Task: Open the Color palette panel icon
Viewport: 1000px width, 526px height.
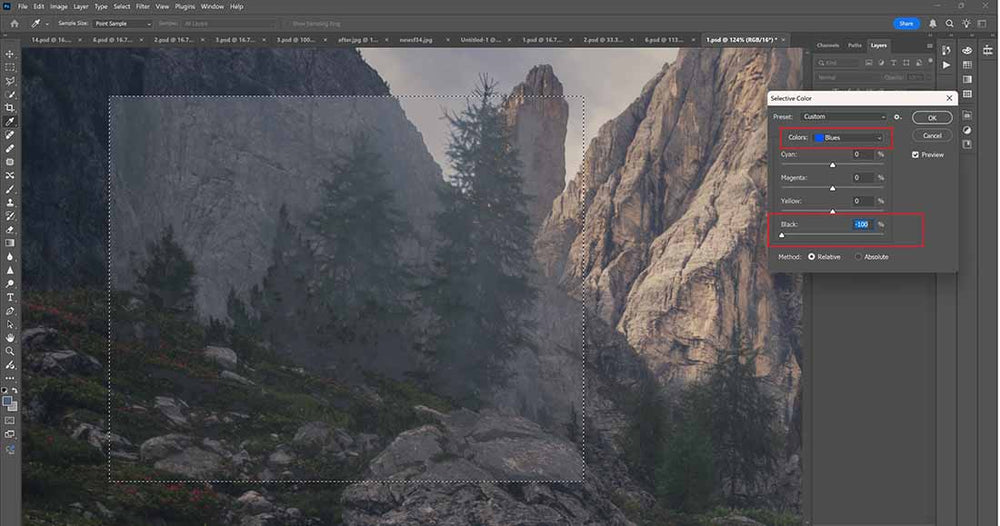Action: 967,50
